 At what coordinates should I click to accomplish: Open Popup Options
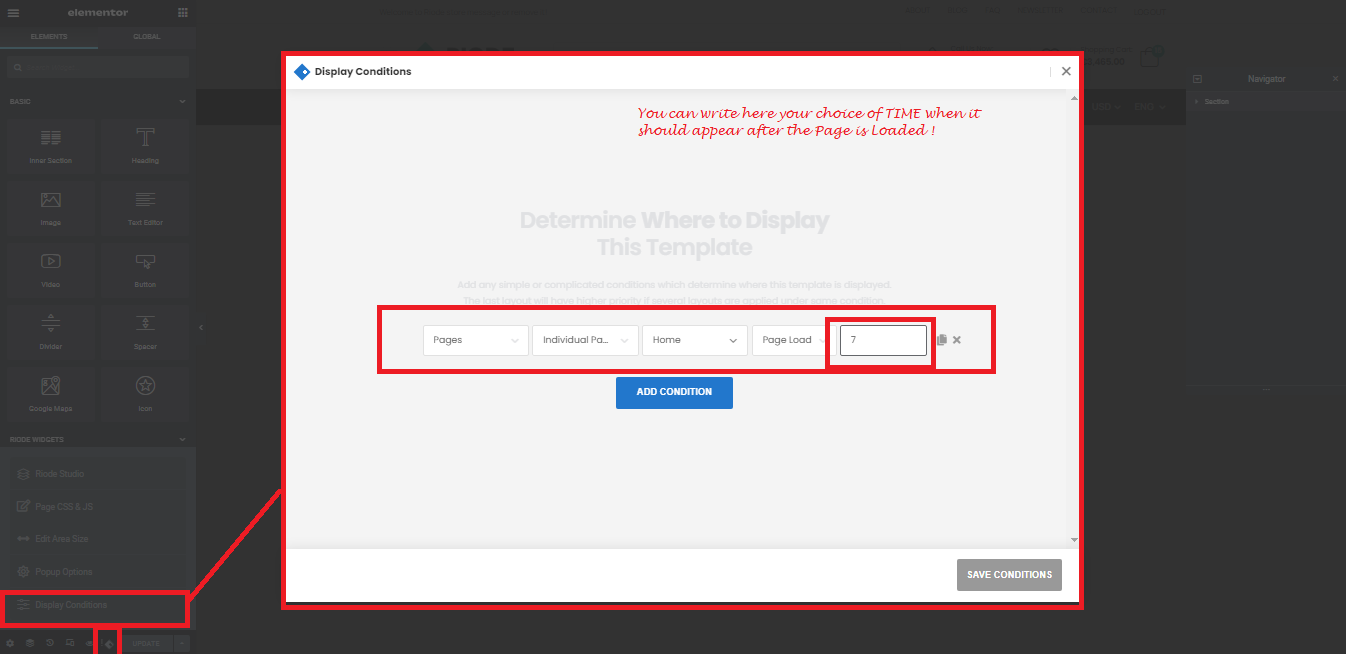point(98,572)
